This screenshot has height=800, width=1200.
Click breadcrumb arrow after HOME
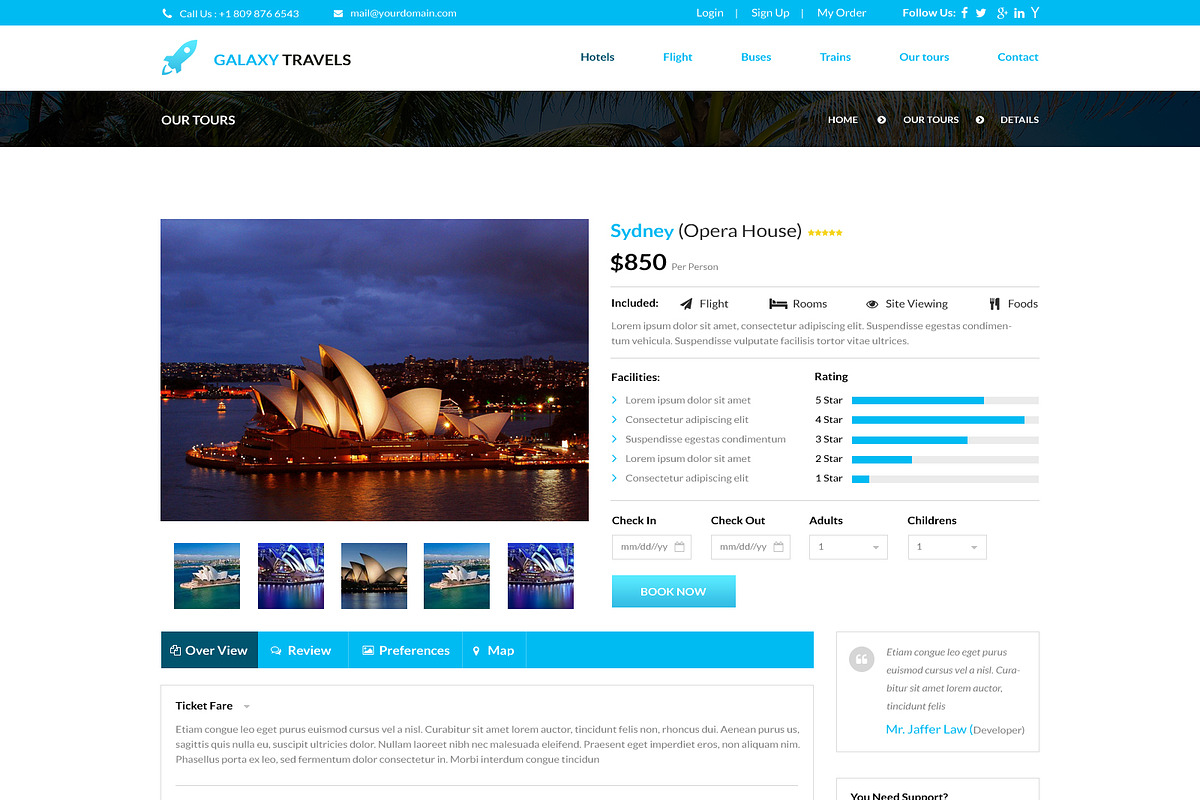click(x=881, y=120)
